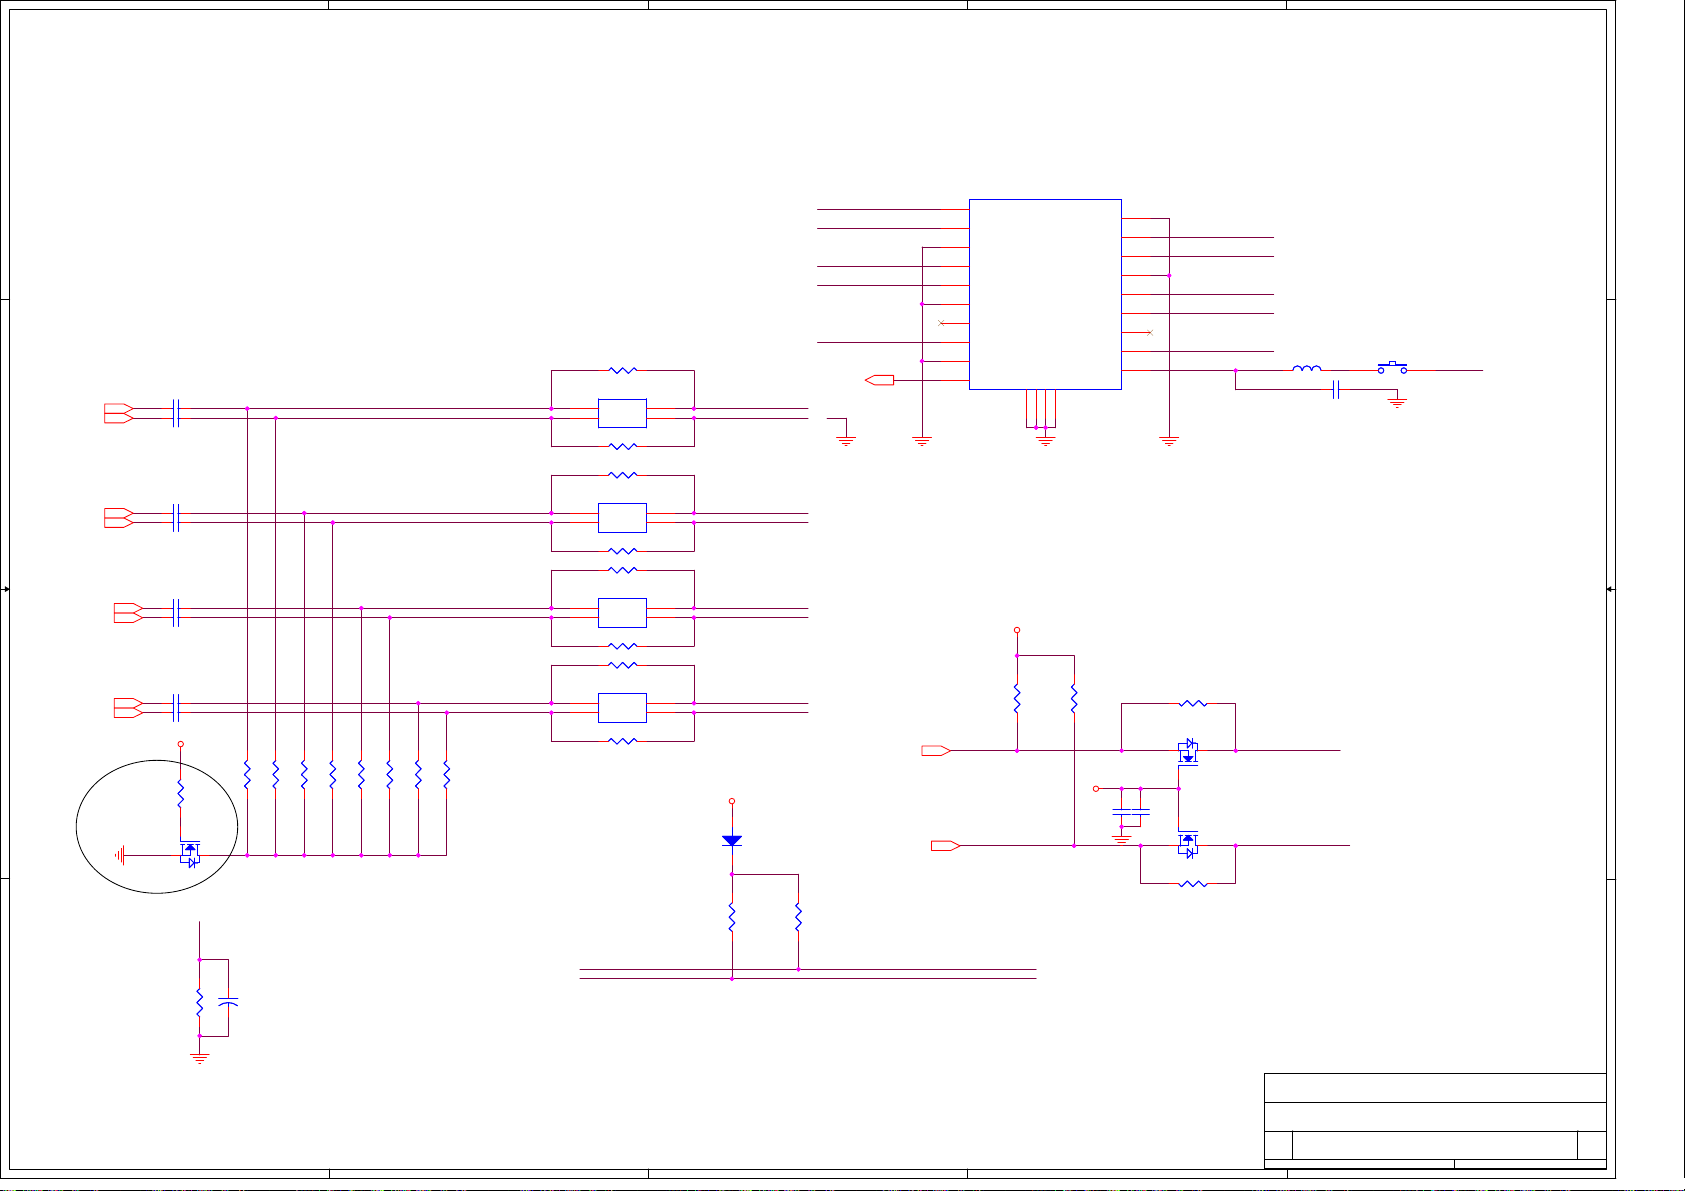Select the leftmost of the eight vertical resistors
Screen dimensions: 1685x1191
coord(247,774)
